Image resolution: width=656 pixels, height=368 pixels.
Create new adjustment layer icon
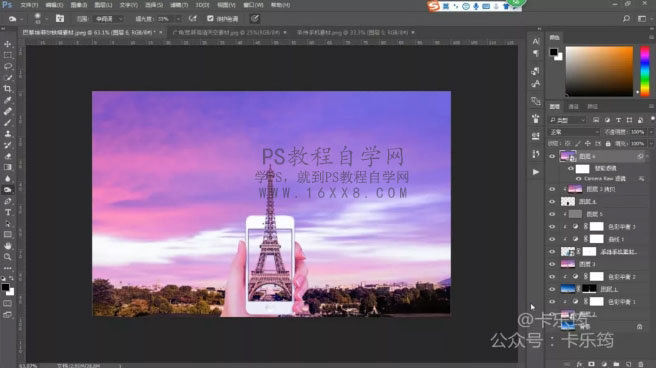604,364
